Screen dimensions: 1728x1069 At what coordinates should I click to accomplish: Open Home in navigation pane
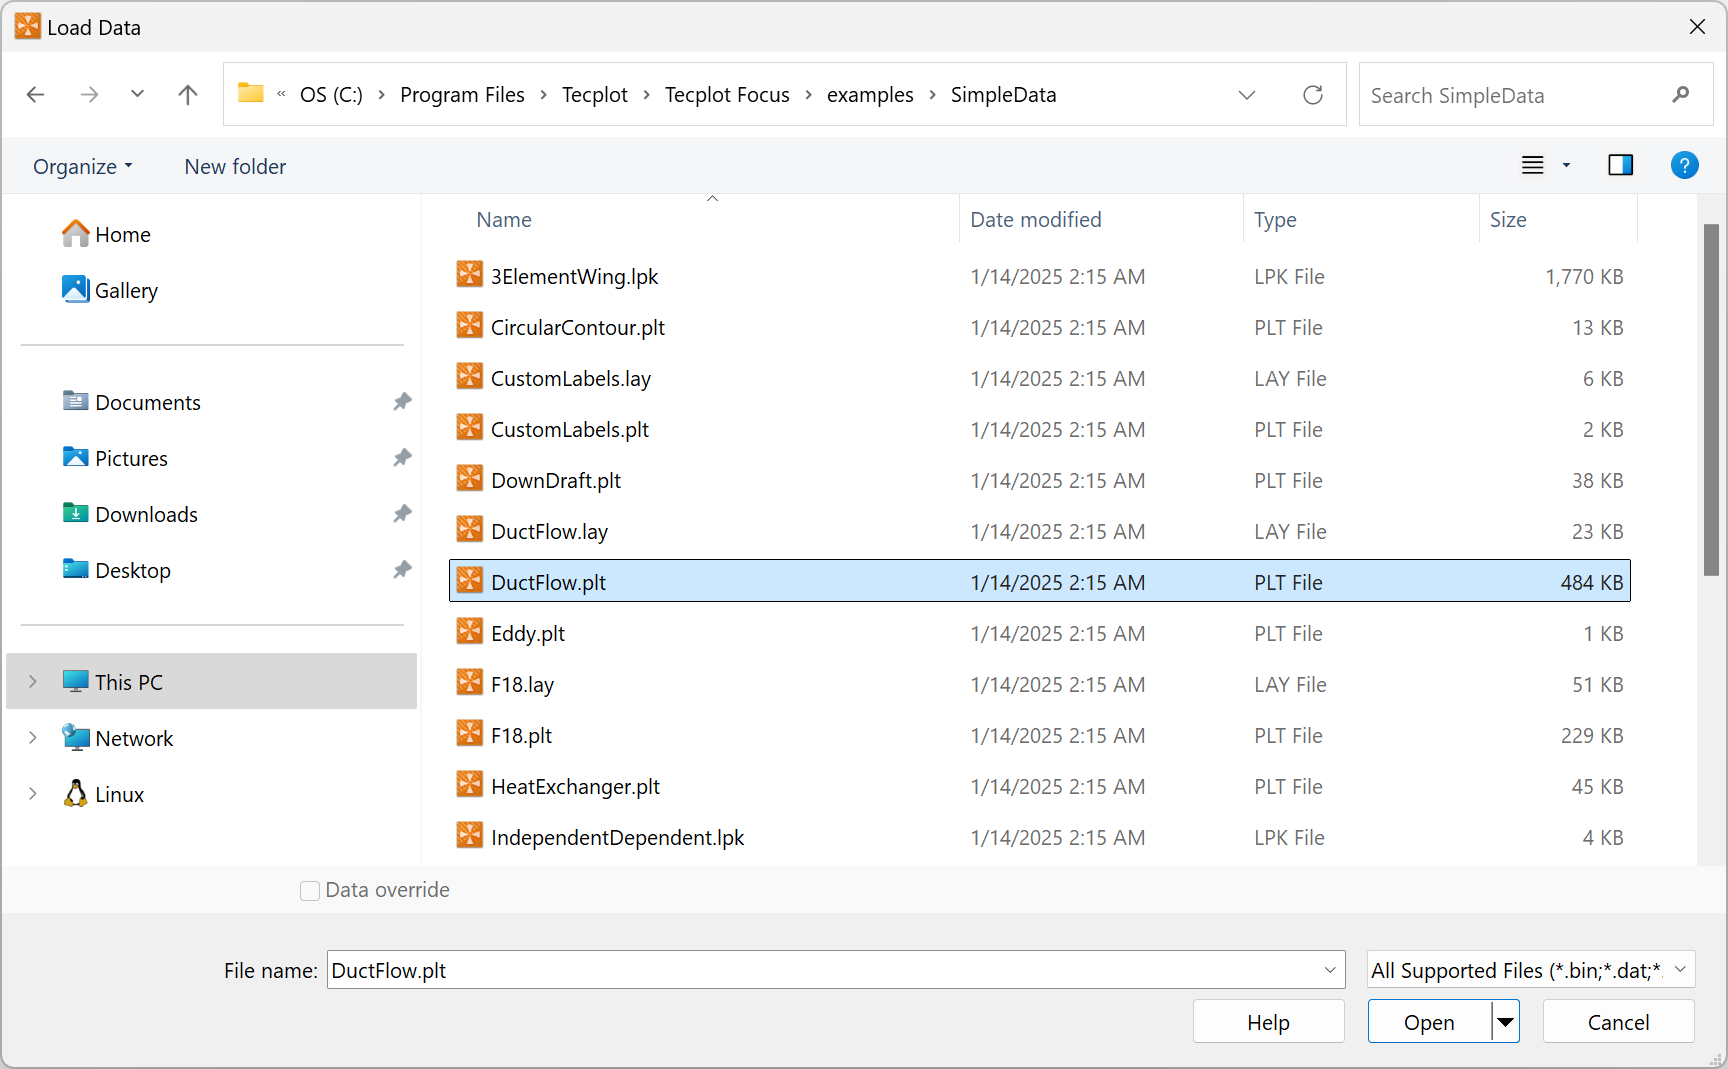(x=106, y=234)
